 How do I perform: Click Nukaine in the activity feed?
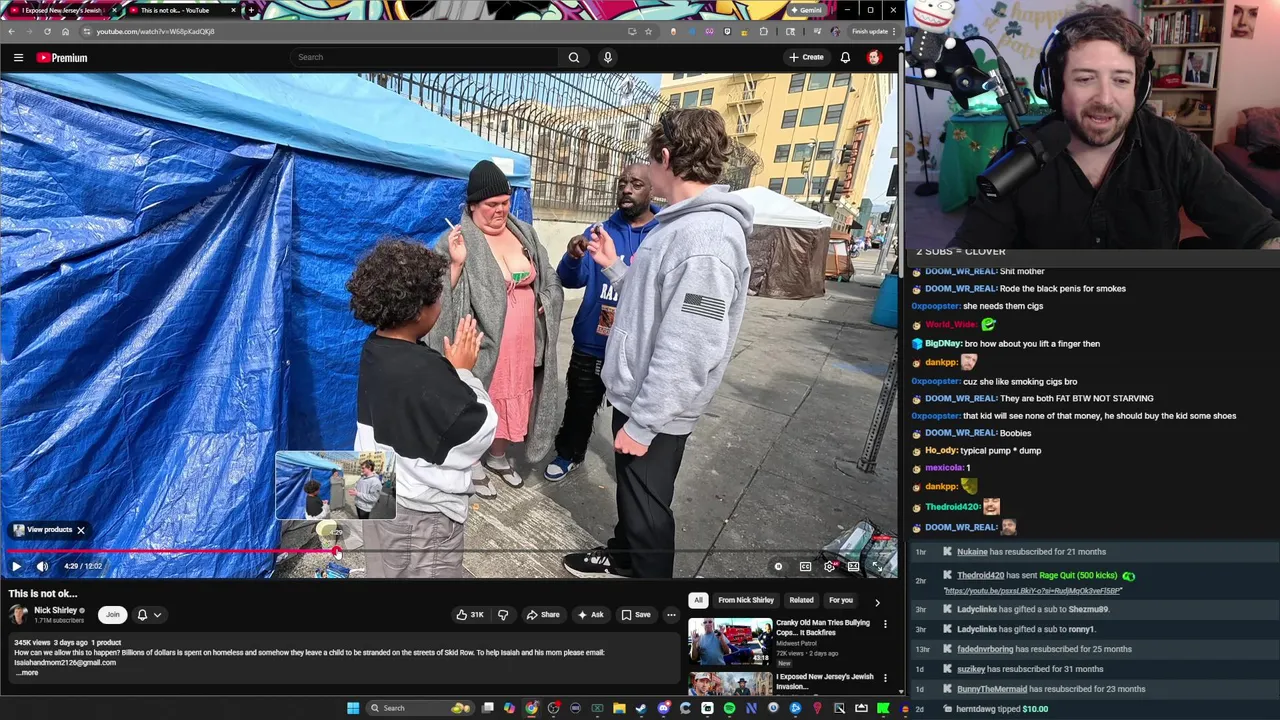tap(972, 552)
